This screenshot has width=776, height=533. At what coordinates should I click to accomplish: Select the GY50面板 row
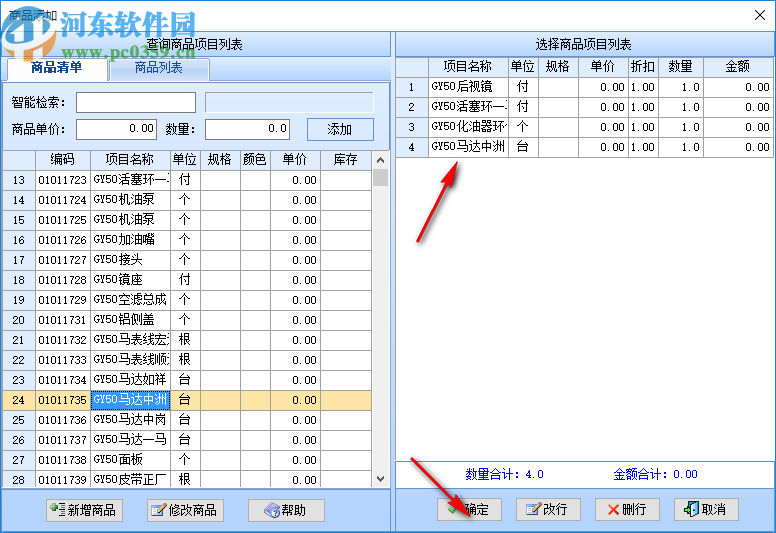tap(187, 460)
